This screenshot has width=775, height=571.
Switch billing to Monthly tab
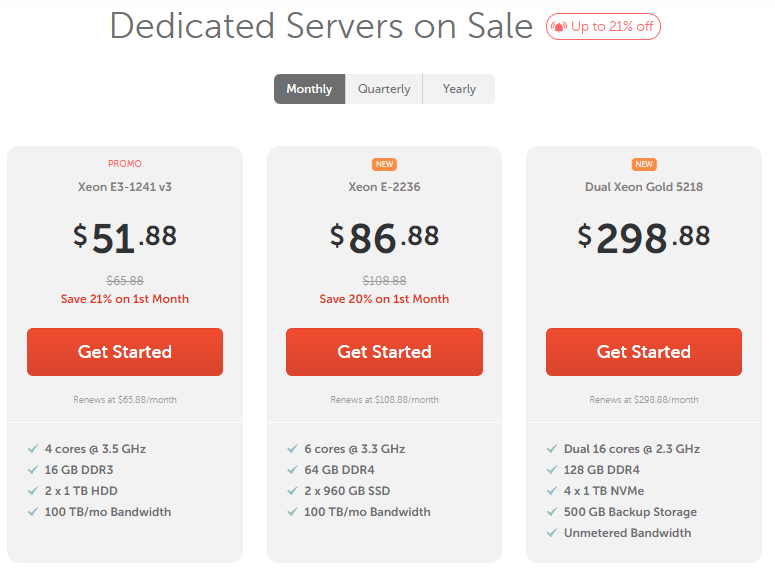(309, 89)
